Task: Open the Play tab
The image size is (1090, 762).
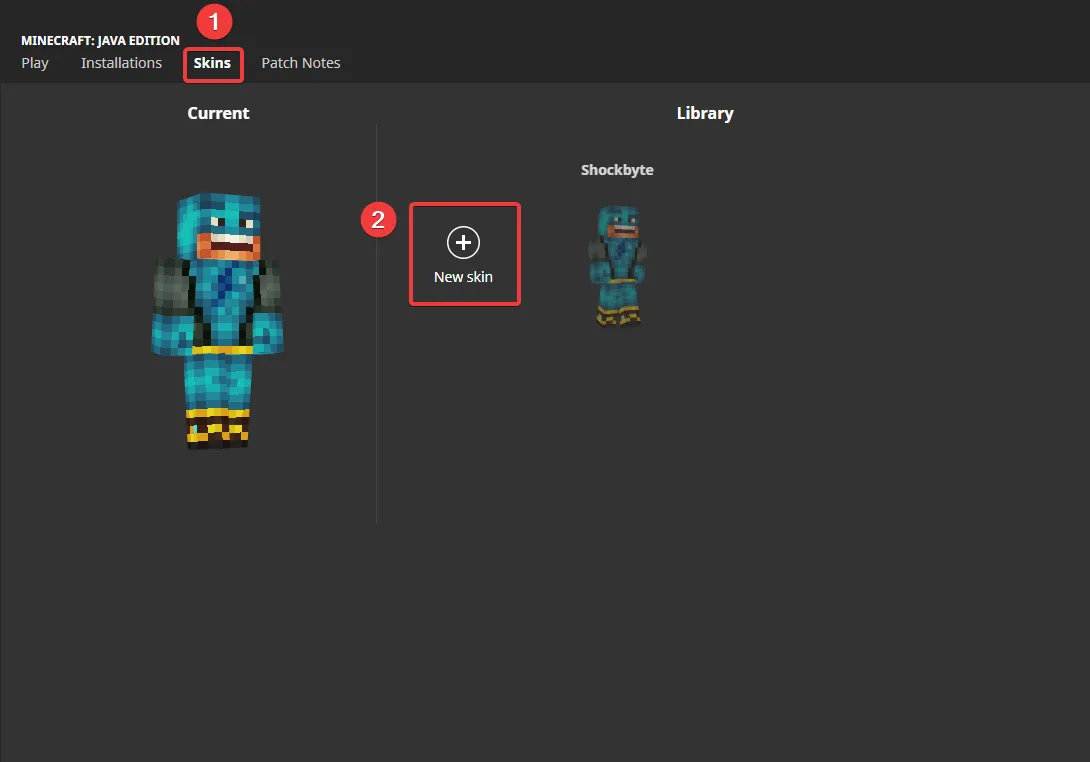Action: (35, 63)
